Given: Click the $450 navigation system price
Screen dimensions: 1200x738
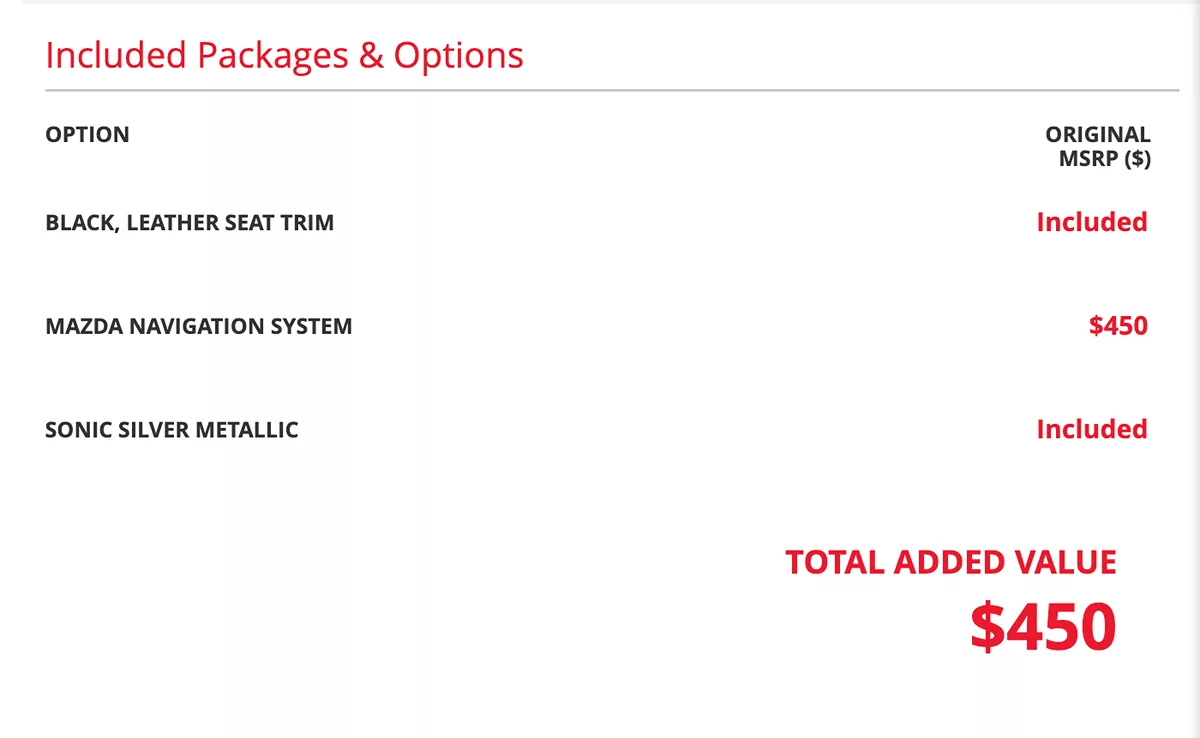Looking at the screenshot, I should click(x=1118, y=326).
